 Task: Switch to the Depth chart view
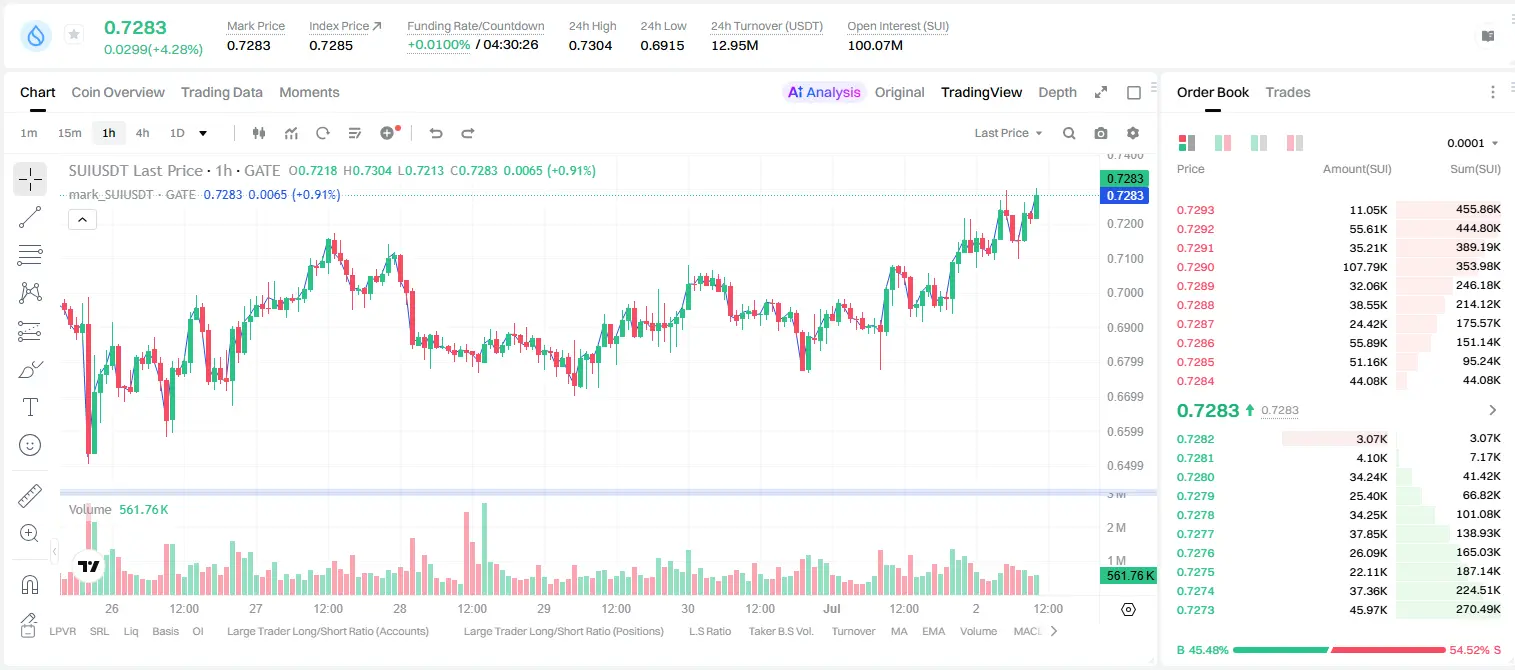[1057, 92]
